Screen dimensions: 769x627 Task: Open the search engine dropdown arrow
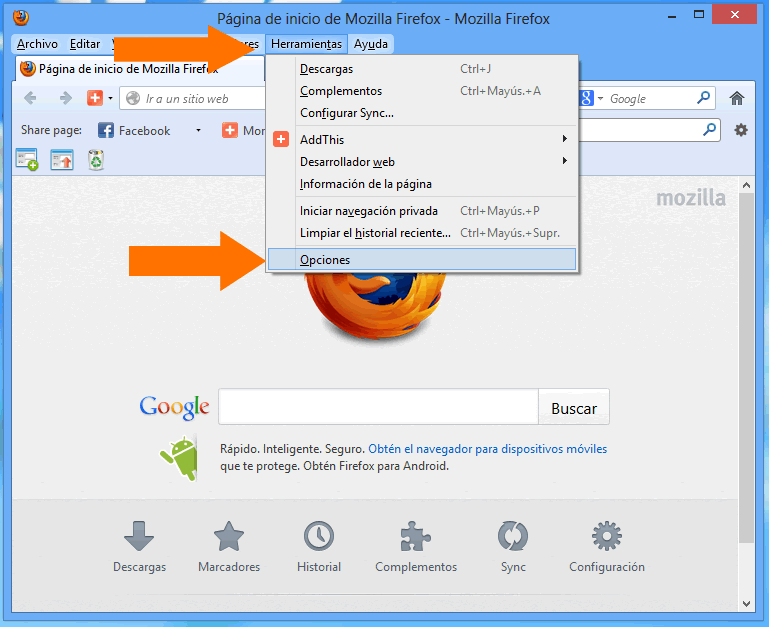(600, 99)
